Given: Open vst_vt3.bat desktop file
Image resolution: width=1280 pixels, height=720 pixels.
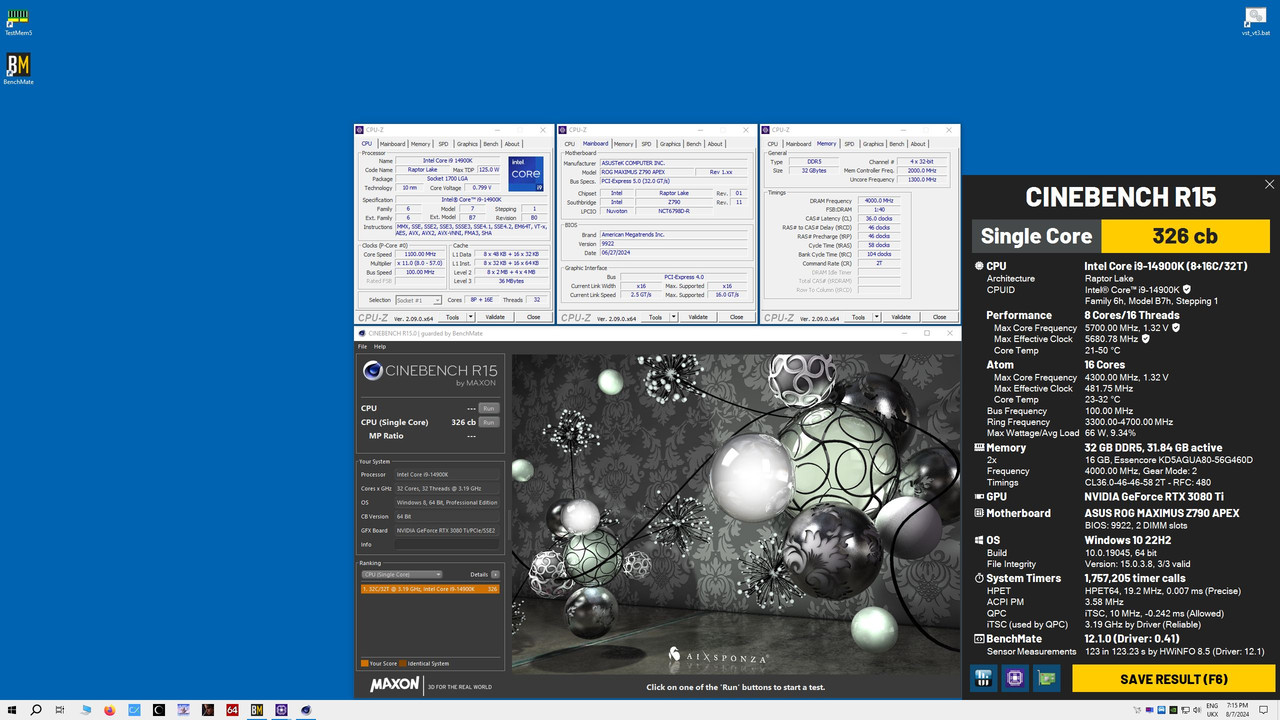Looking at the screenshot, I should click(x=1255, y=21).
